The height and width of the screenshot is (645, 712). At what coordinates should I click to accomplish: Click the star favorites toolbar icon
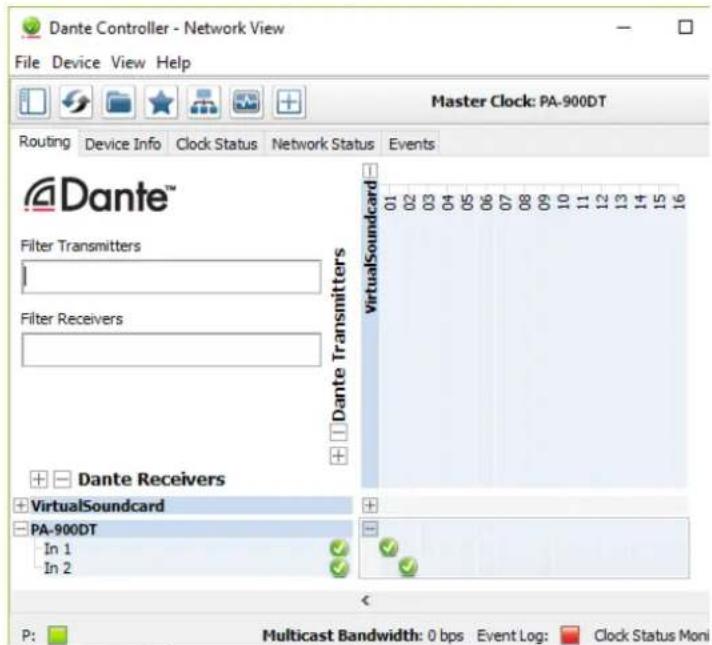tap(161, 101)
